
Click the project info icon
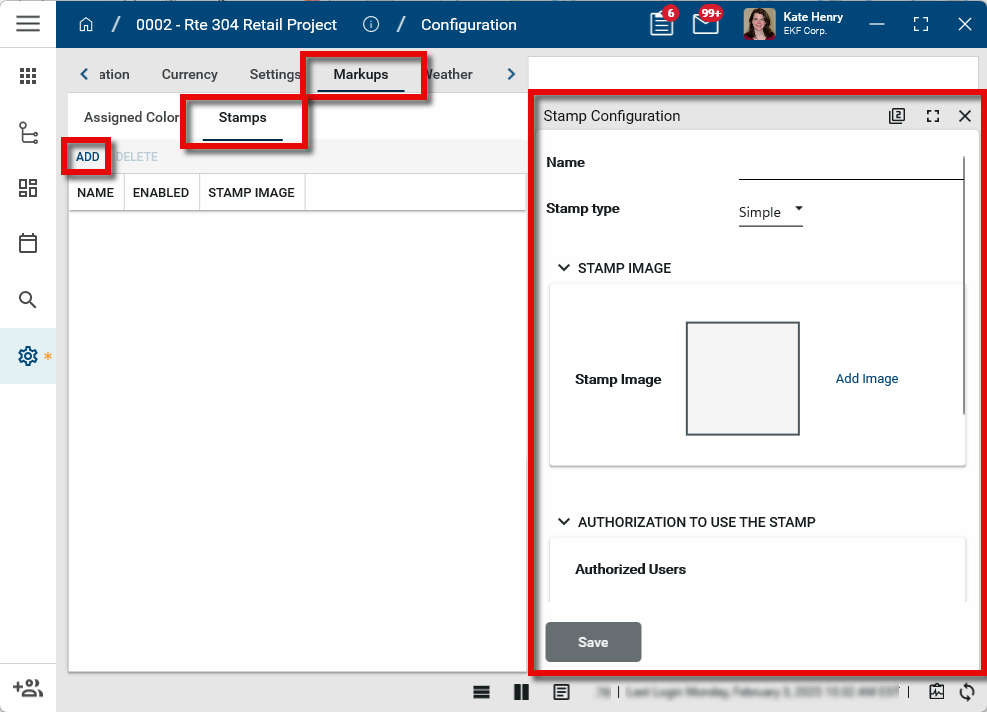371,25
